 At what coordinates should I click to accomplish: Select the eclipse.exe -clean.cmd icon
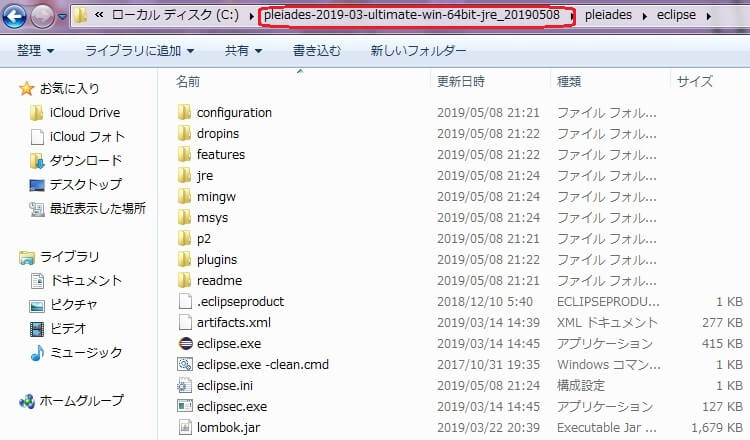pyautogui.click(x=185, y=364)
